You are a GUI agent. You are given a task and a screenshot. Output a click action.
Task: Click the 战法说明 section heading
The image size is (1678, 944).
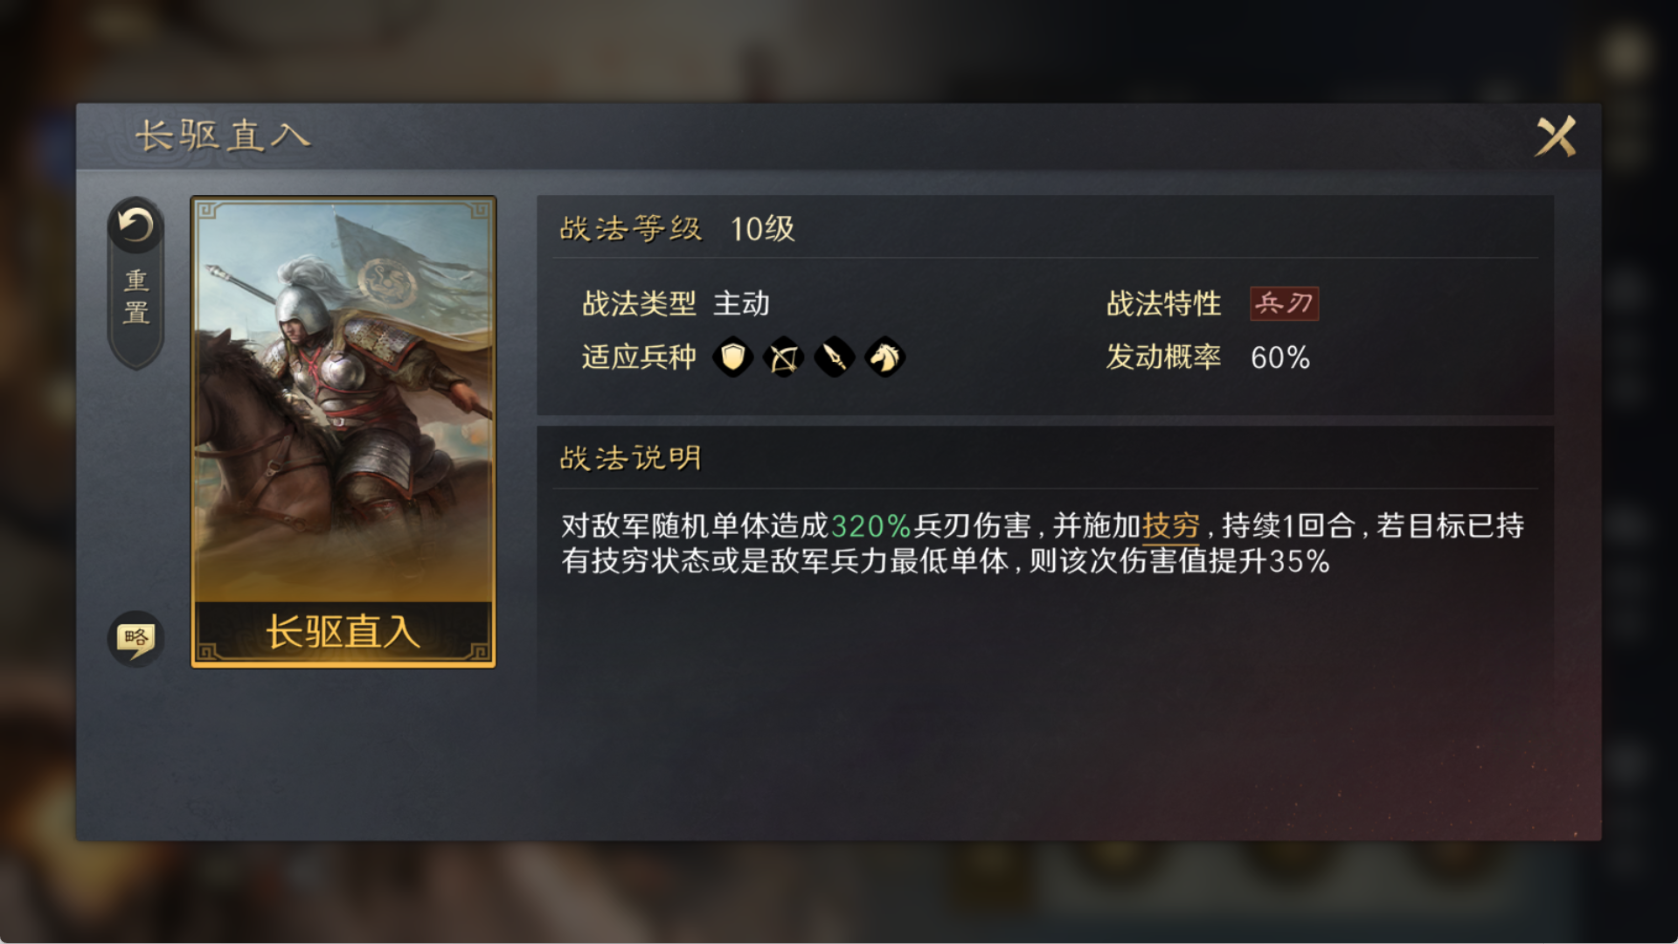coord(630,459)
